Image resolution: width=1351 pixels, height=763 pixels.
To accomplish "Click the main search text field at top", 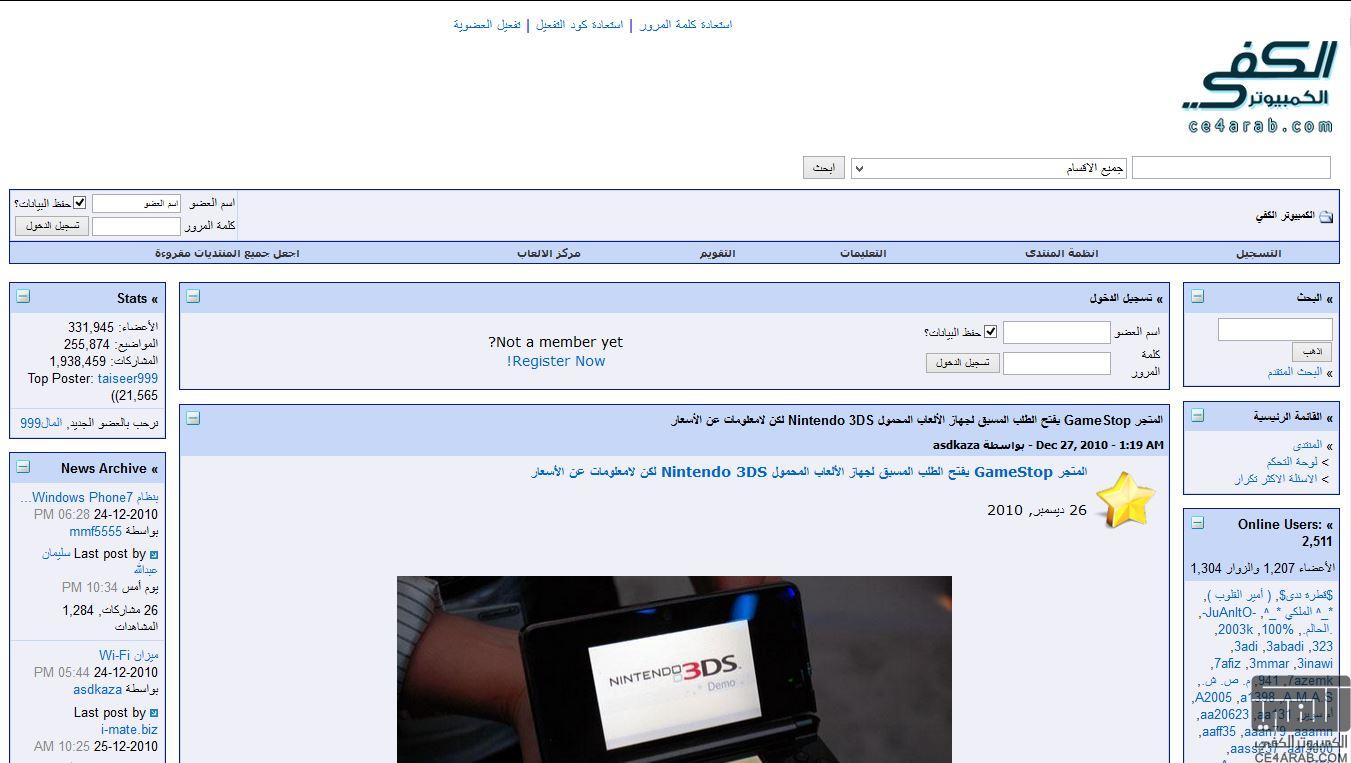I will point(1231,168).
